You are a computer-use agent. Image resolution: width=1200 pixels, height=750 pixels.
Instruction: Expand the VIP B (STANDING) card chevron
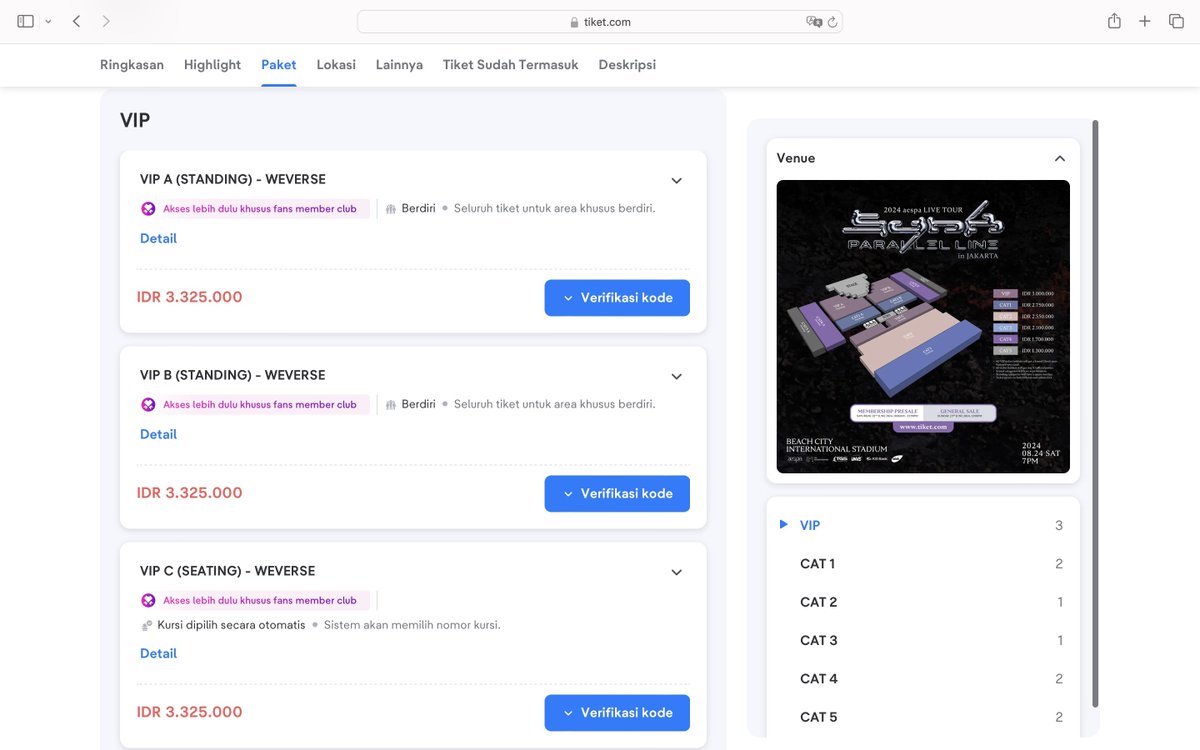[x=676, y=377]
